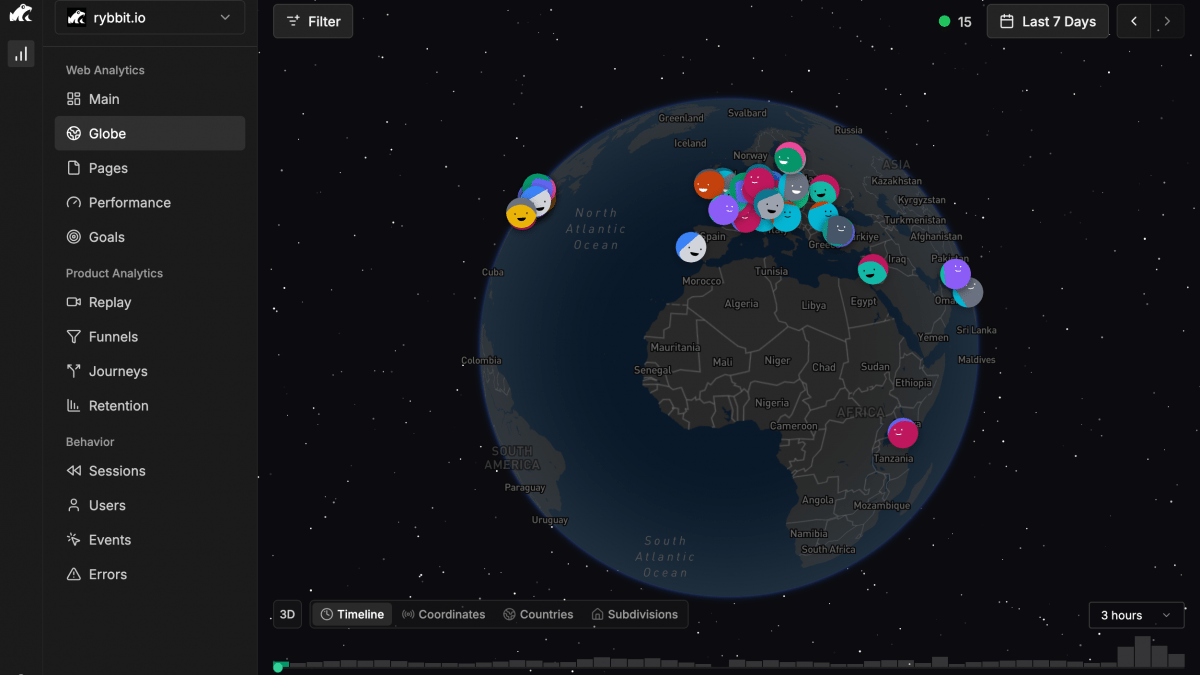Switch map mode to Countries

click(x=538, y=615)
